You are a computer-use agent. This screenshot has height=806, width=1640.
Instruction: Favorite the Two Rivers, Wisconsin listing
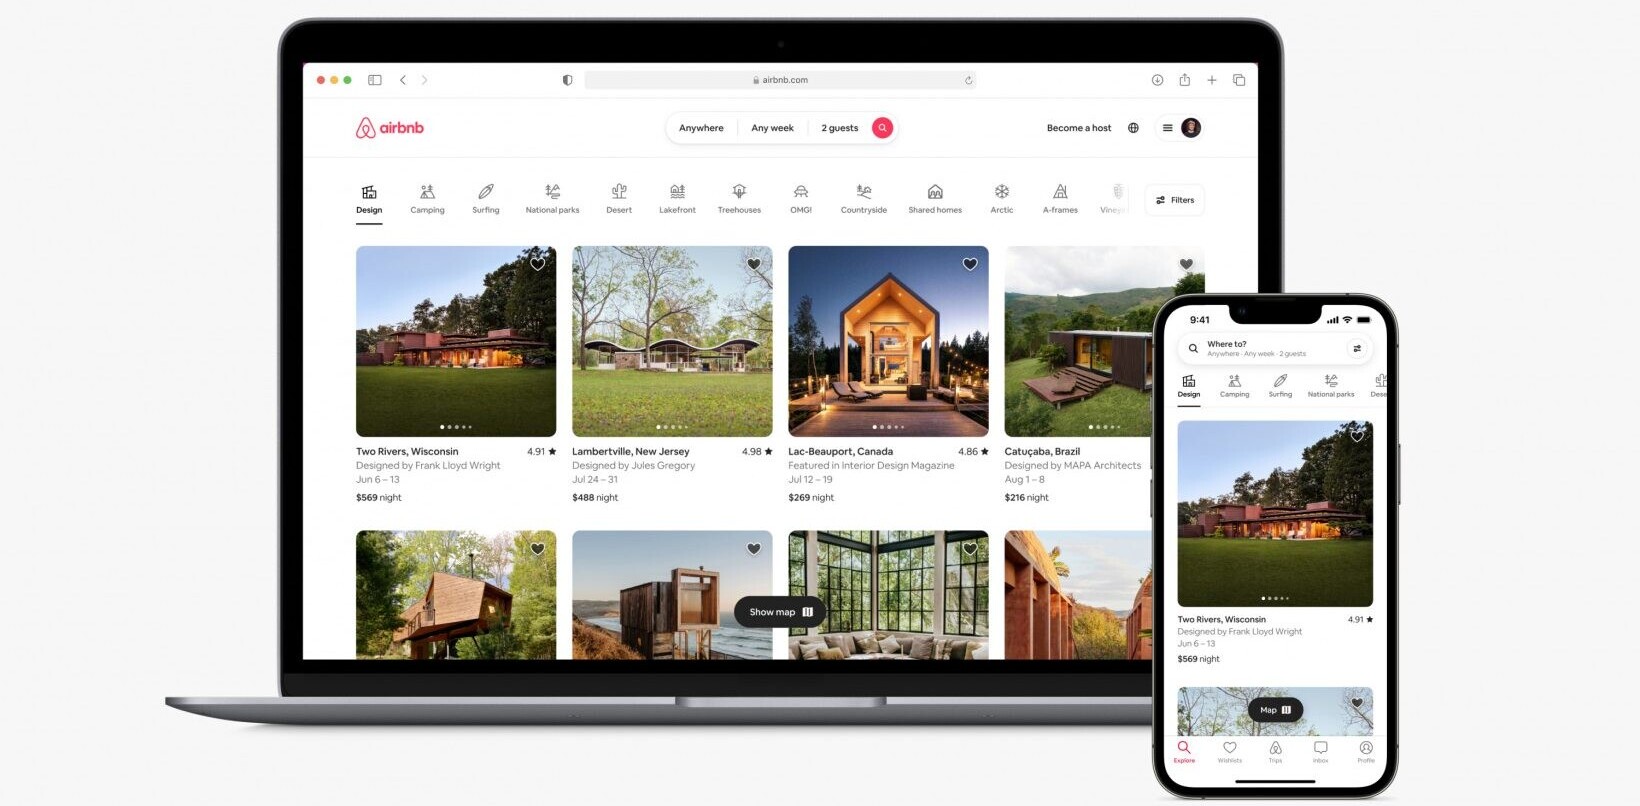tap(538, 265)
